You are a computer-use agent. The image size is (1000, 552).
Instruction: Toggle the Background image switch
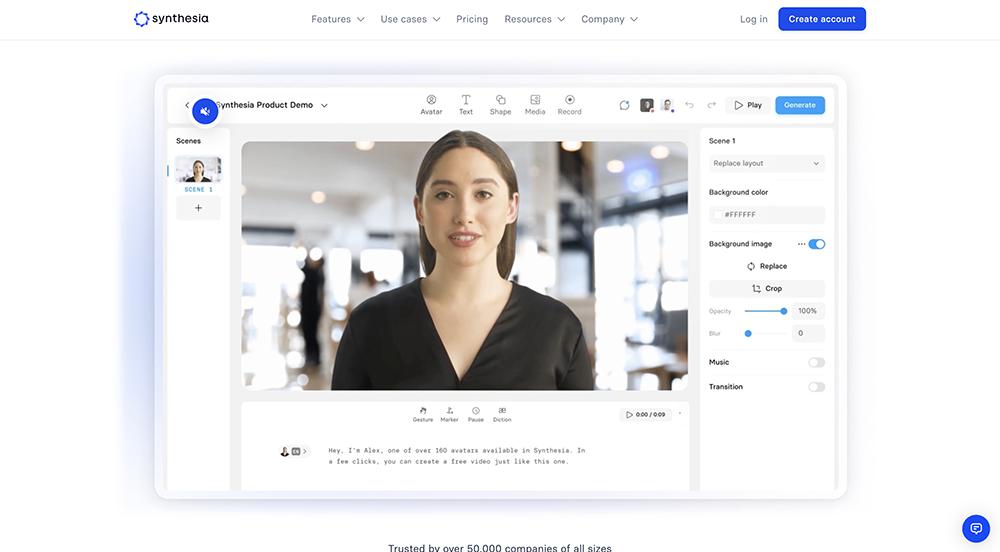[816, 244]
